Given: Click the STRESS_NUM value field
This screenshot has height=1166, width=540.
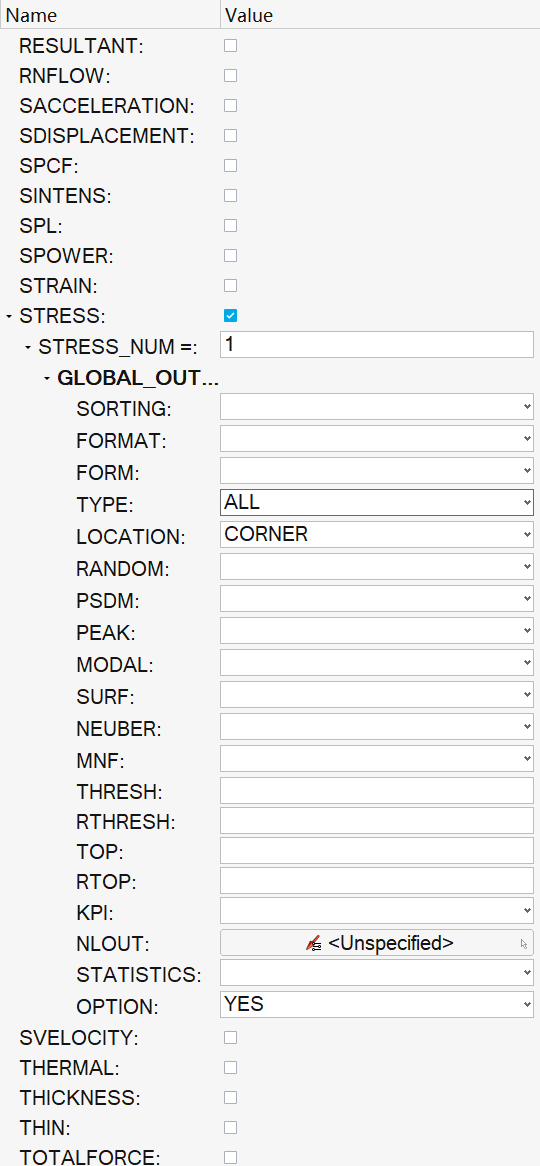Looking at the screenshot, I should point(376,345).
